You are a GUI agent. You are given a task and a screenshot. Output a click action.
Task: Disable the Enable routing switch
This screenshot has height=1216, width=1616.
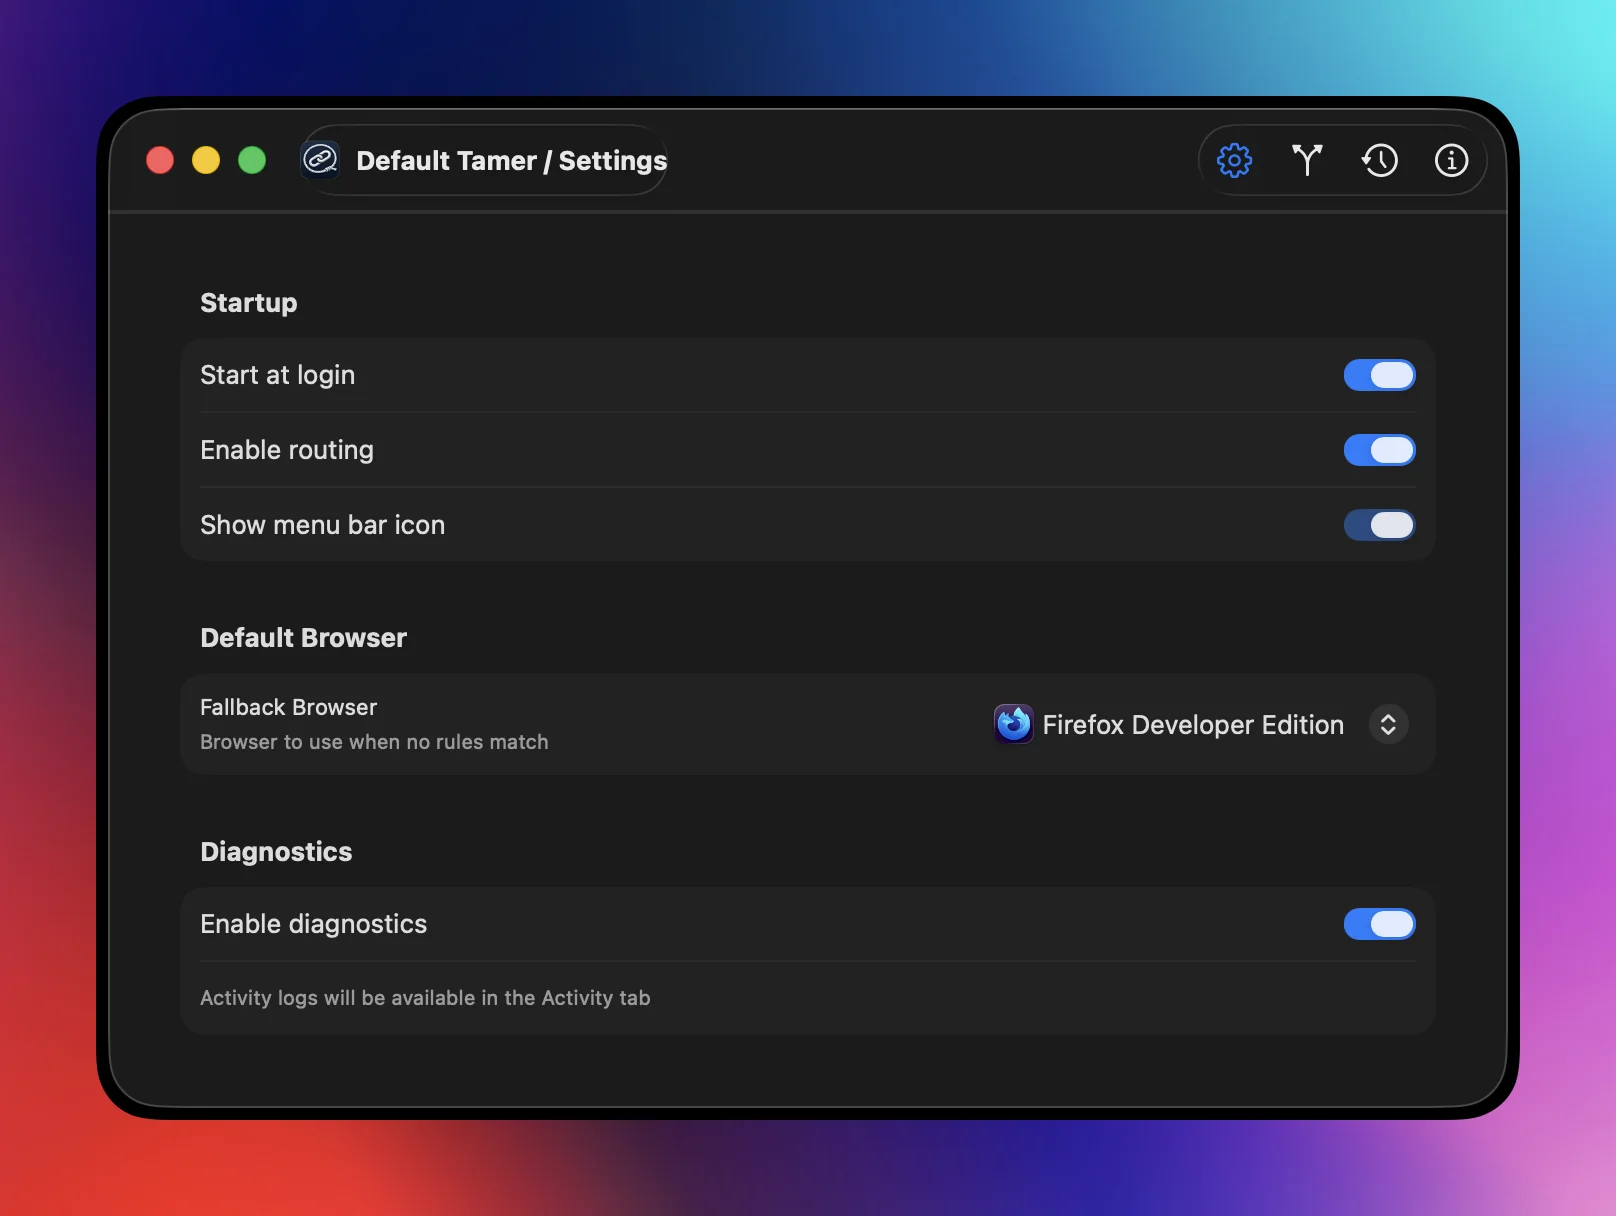(x=1379, y=450)
